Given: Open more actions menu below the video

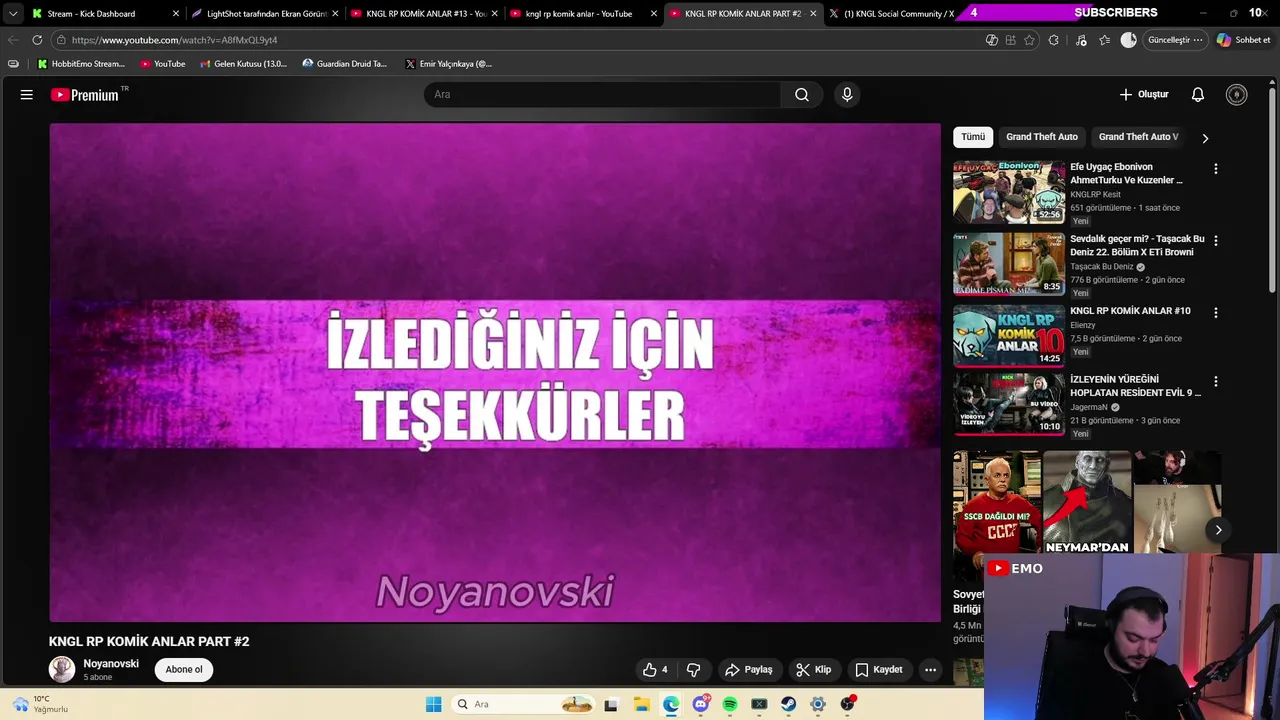Looking at the screenshot, I should coord(930,670).
